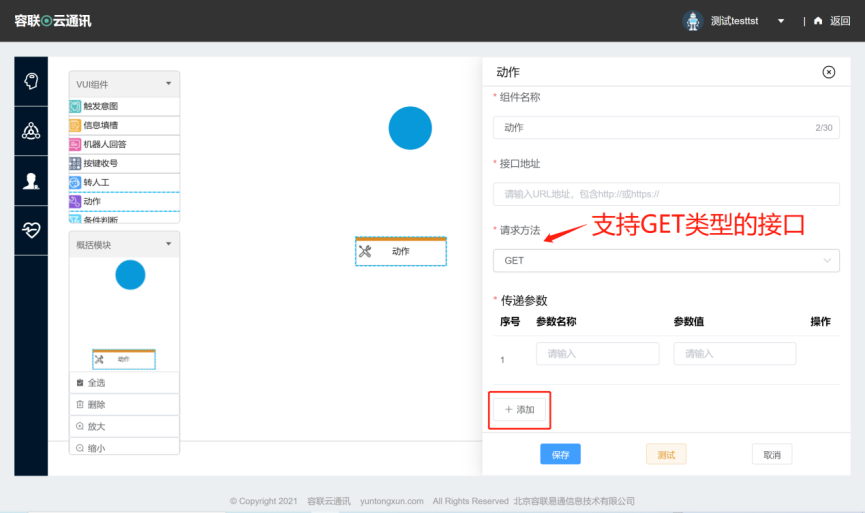Select the 动作 wrench icon in component list
The image size is (865, 513).
(x=75, y=201)
